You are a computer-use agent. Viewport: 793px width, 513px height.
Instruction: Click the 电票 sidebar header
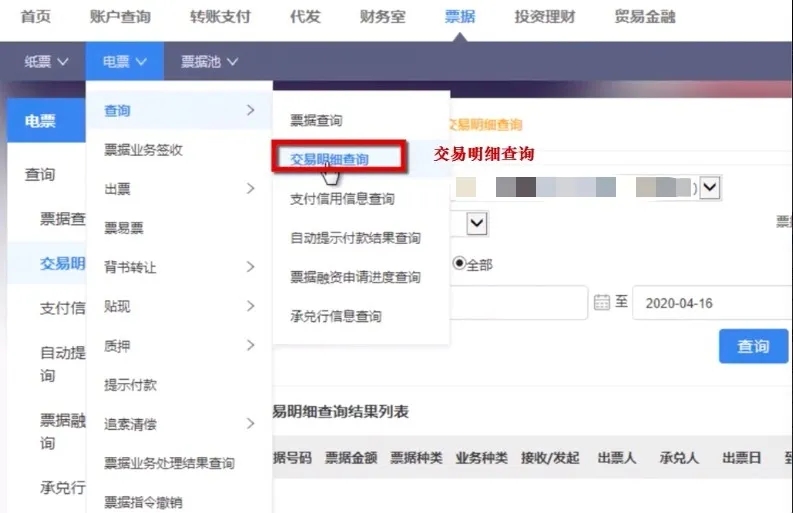[x=46, y=120]
